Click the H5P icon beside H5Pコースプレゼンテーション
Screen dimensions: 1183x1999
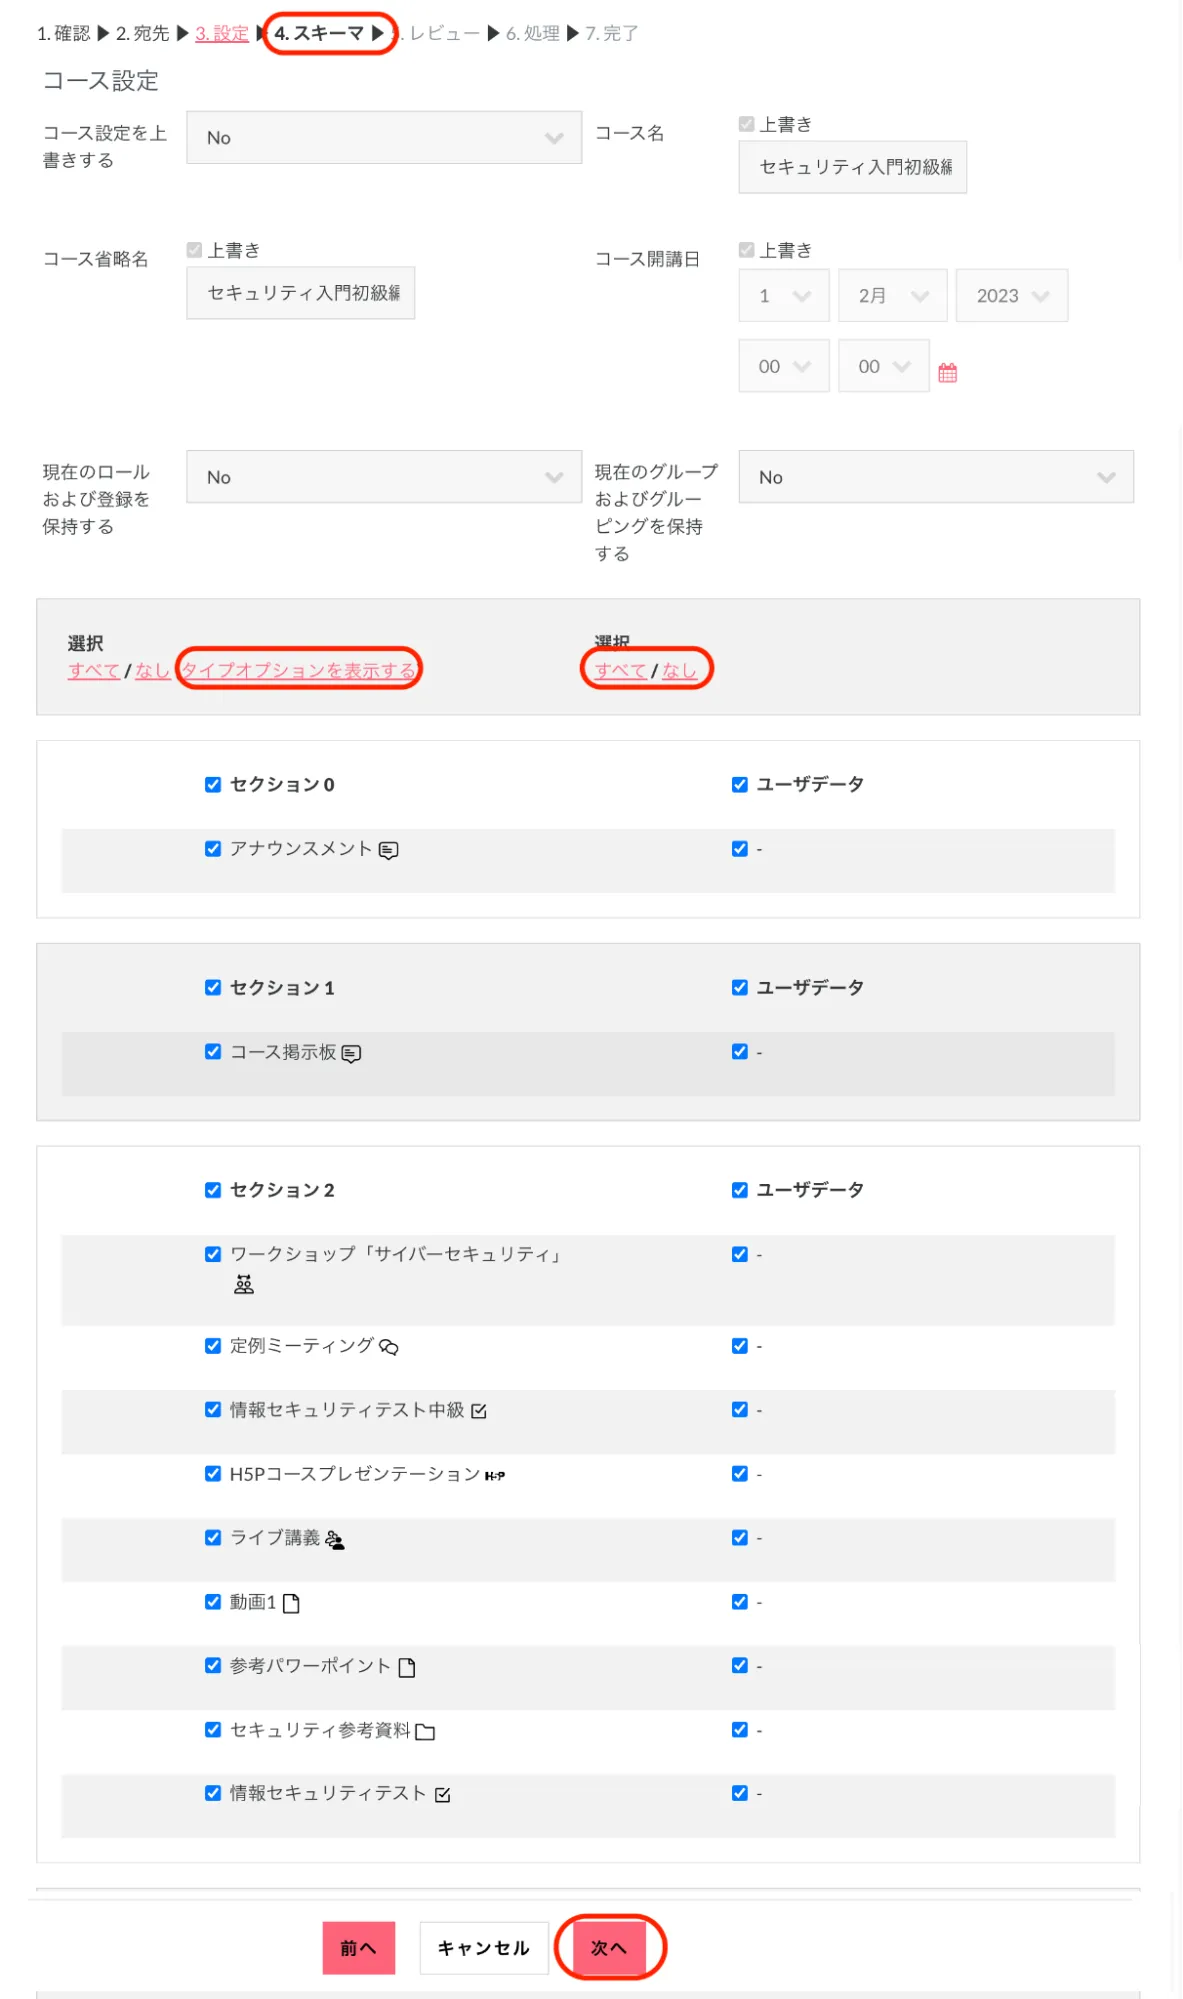pos(495,1475)
